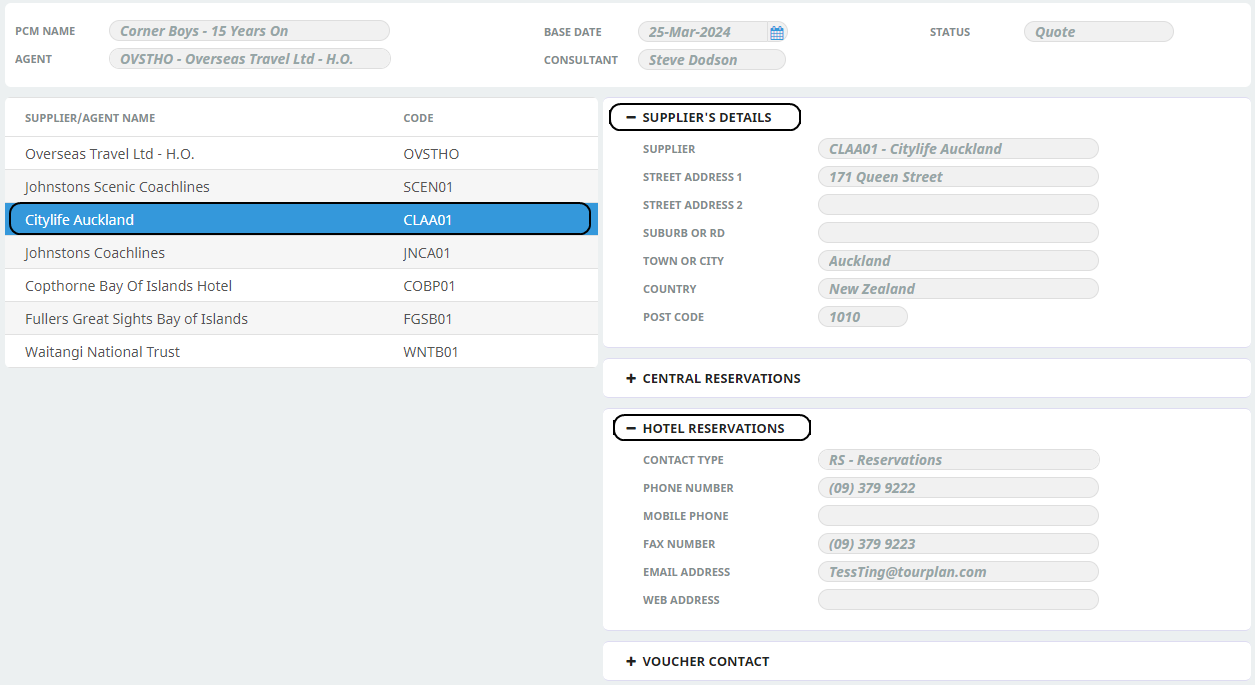Sort by Code column header

[418, 118]
